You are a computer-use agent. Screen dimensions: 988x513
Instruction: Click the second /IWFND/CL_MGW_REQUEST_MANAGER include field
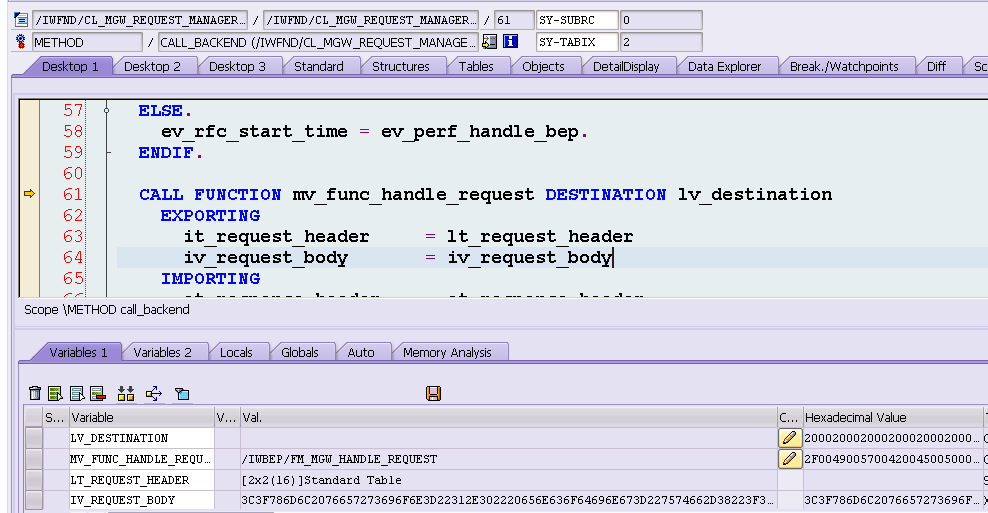pyautogui.click(x=370, y=20)
